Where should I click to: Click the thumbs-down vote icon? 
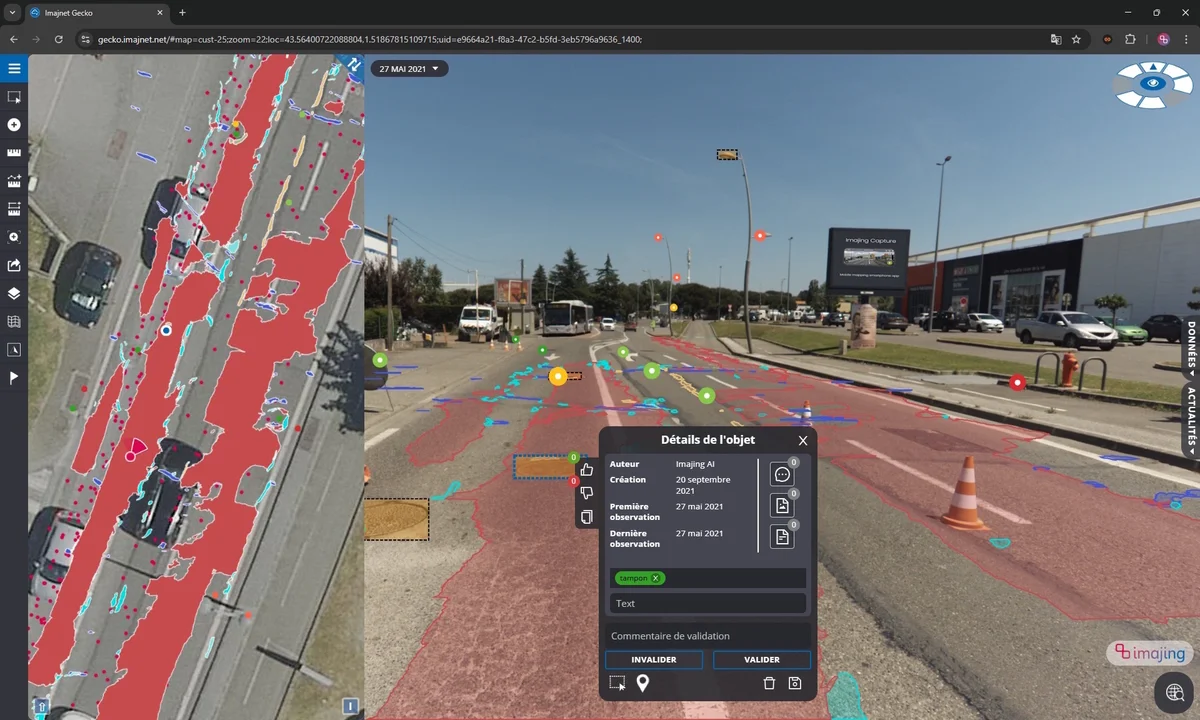coord(587,493)
